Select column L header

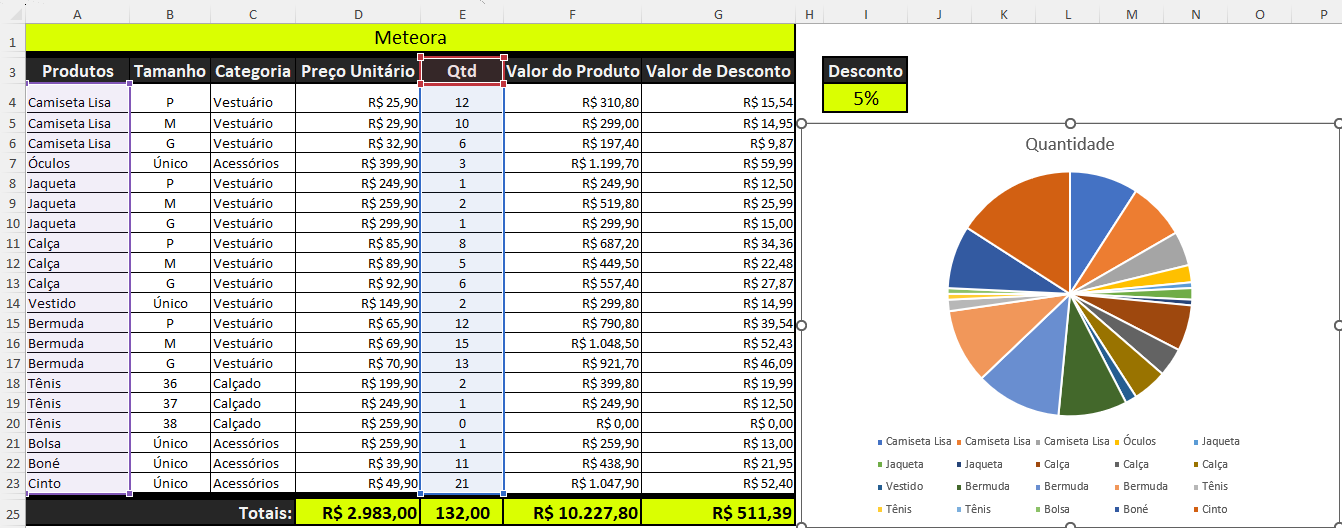(1067, 13)
